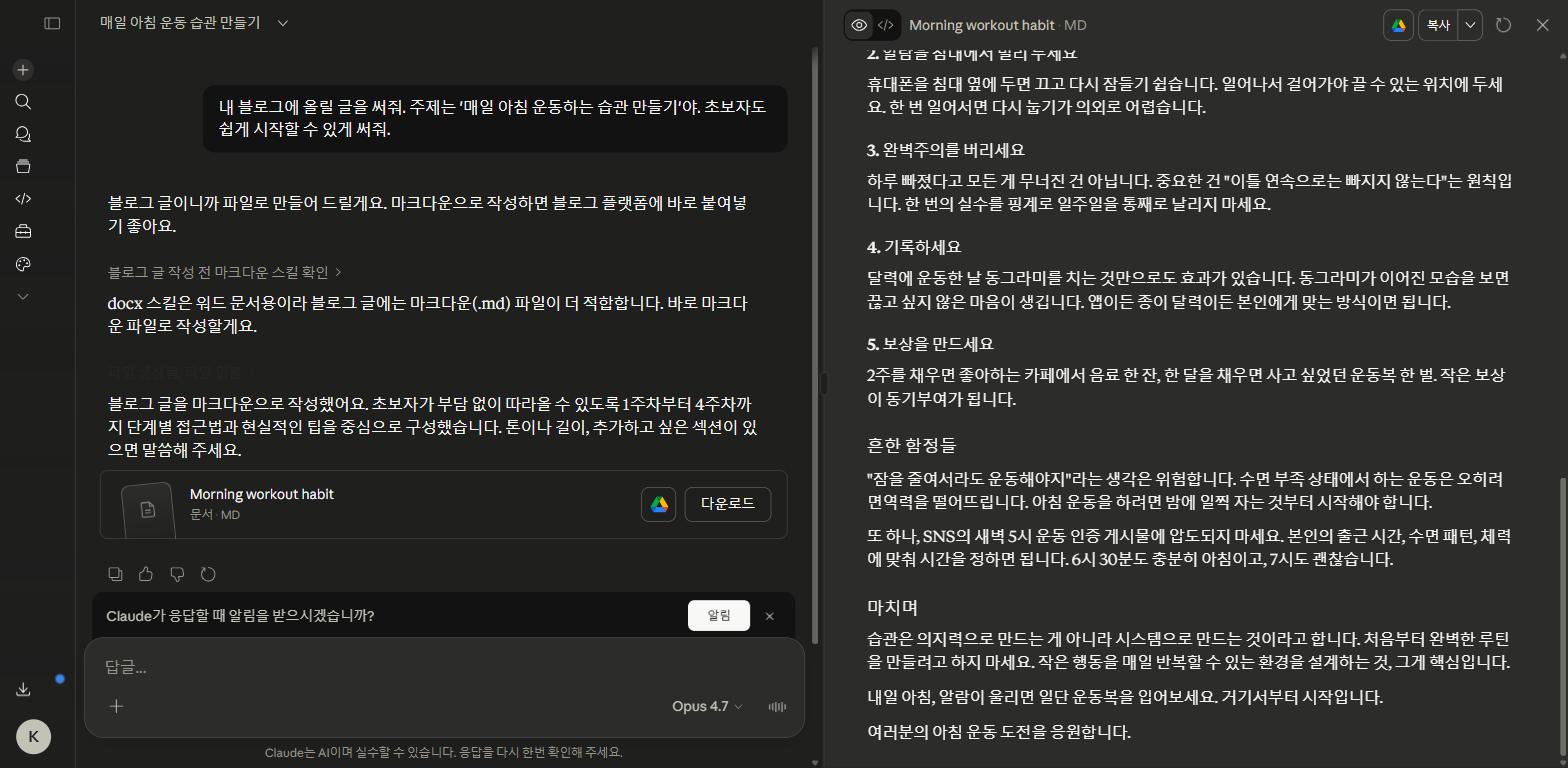Open code icon in sidebar
This screenshot has width=1568, height=768.
(23, 199)
